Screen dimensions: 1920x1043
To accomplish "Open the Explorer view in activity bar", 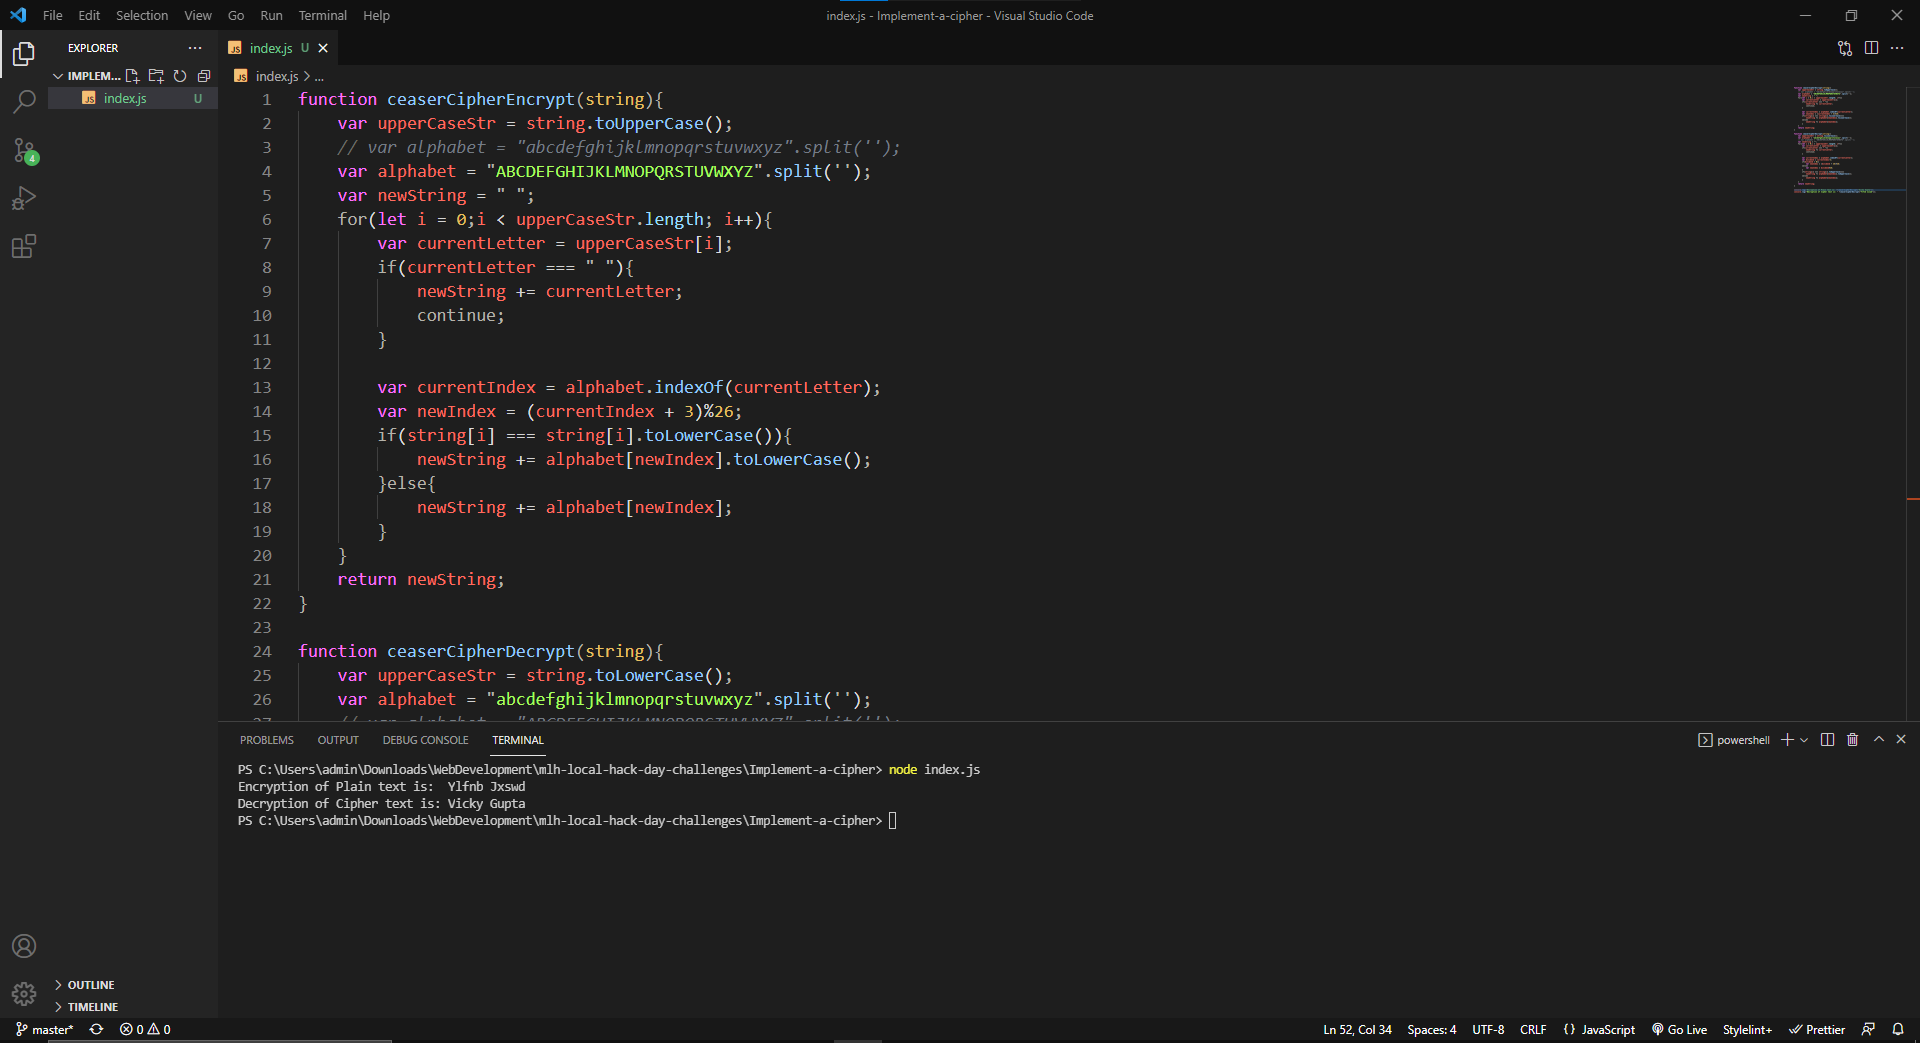I will (24, 53).
